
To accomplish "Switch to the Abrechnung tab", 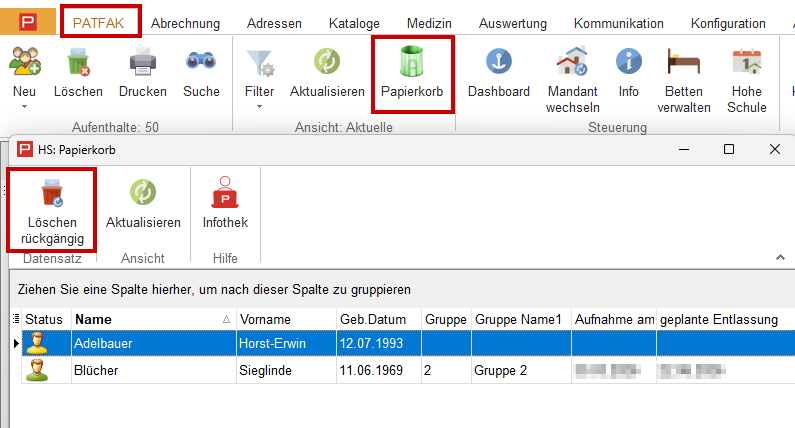I will point(185,23).
